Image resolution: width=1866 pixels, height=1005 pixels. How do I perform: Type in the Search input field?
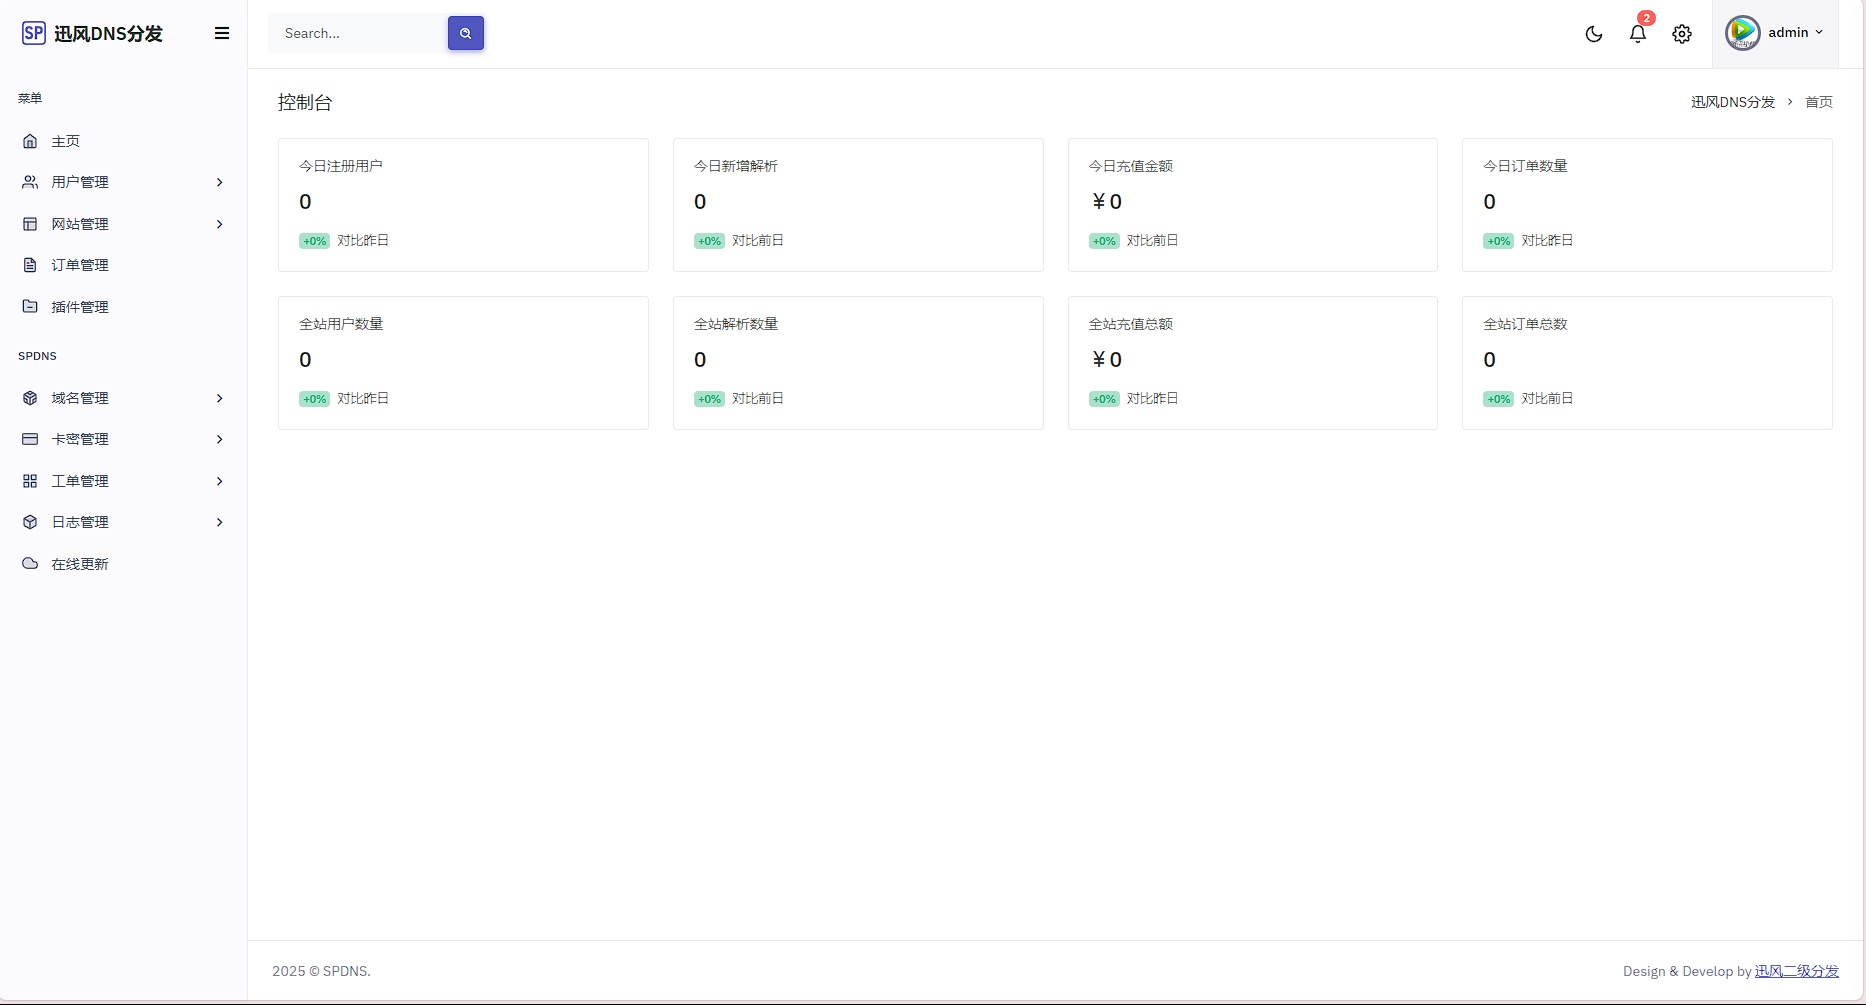pos(357,33)
